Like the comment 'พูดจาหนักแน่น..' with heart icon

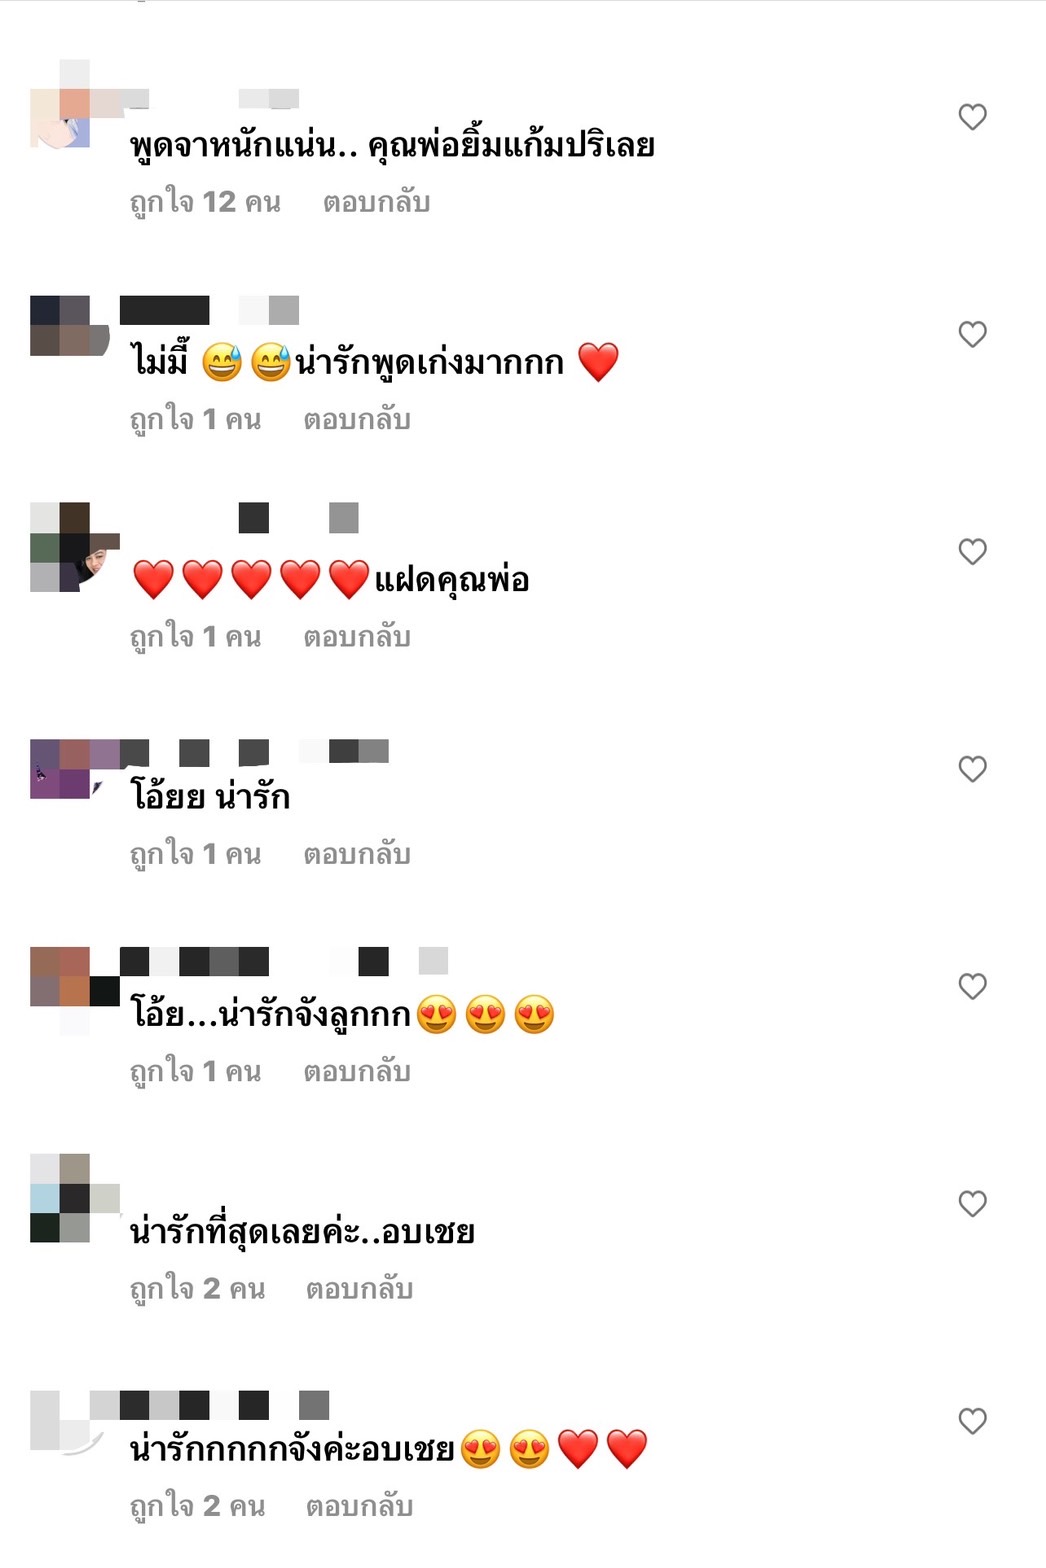972,117
